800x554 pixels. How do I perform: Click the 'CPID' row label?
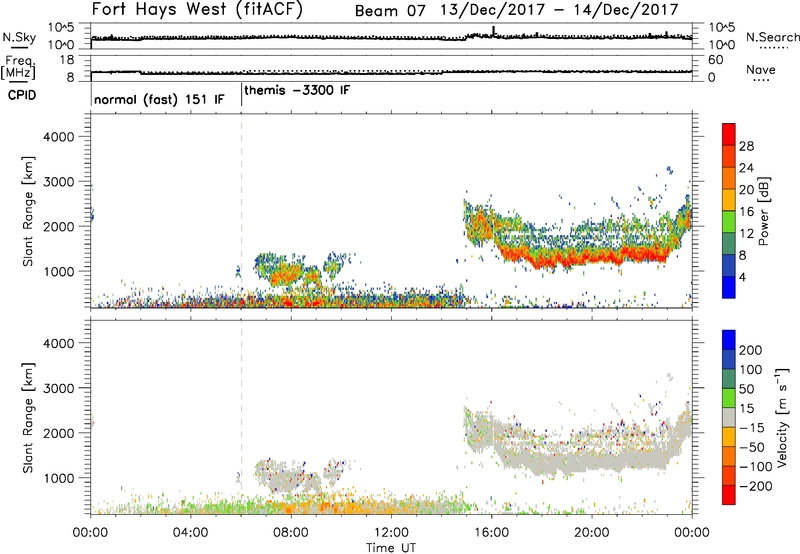point(22,95)
